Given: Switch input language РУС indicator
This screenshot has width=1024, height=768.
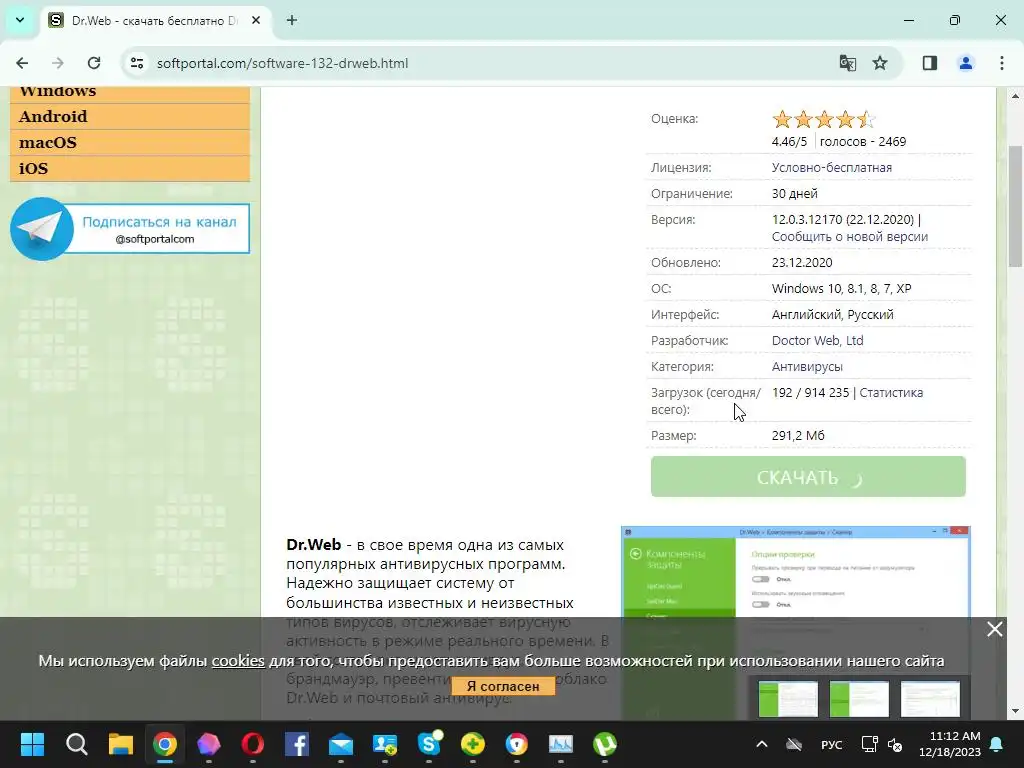Looking at the screenshot, I should [x=831, y=744].
